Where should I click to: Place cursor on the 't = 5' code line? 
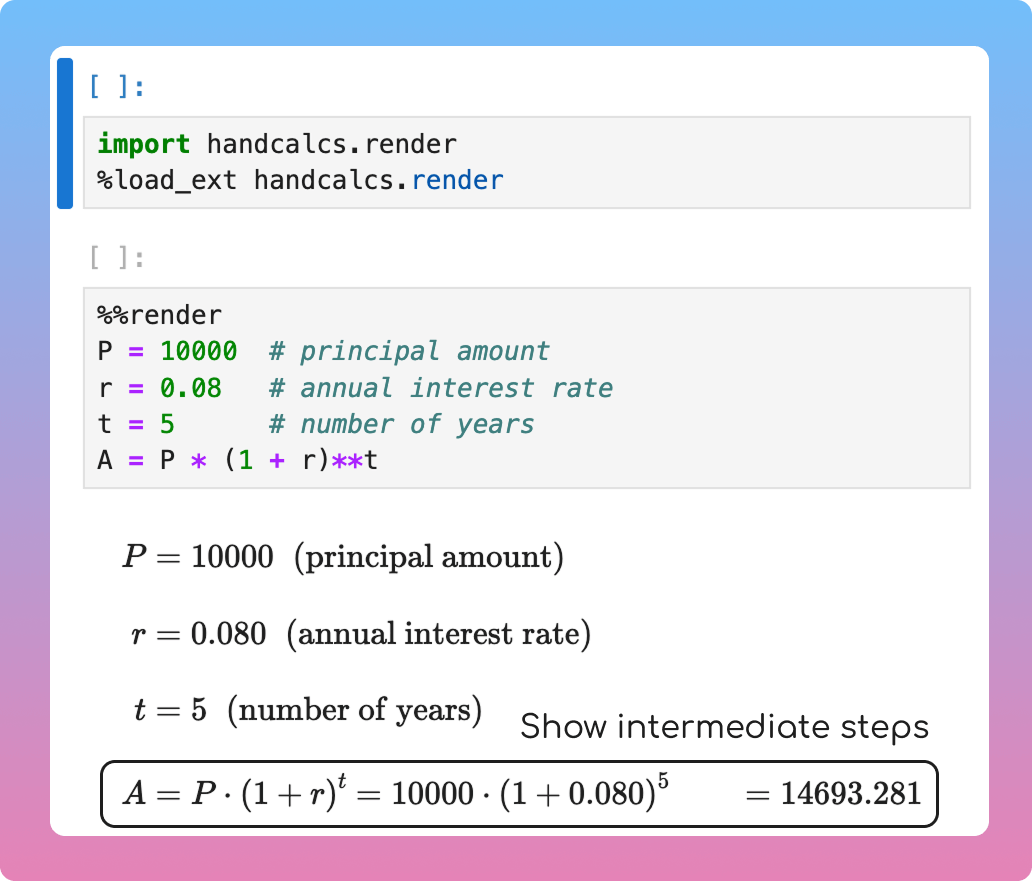136,424
